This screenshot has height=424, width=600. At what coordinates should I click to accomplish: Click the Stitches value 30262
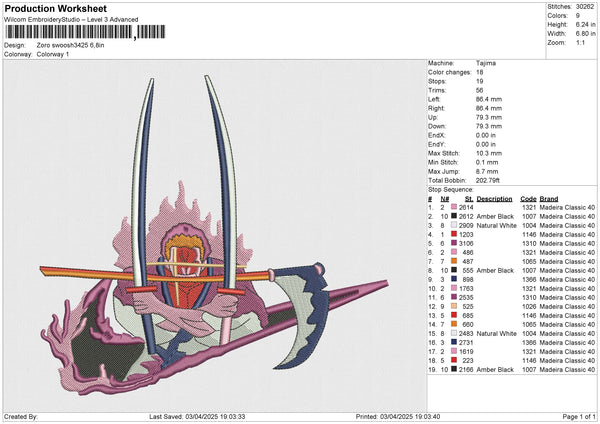point(585,7)
